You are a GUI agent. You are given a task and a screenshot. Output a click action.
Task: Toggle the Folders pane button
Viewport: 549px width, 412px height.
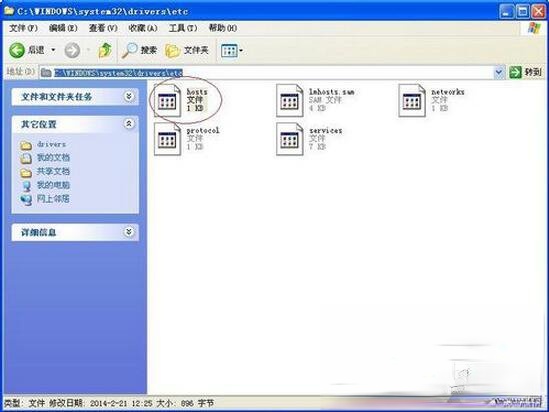pyautogui.click(x=187, y=51)
